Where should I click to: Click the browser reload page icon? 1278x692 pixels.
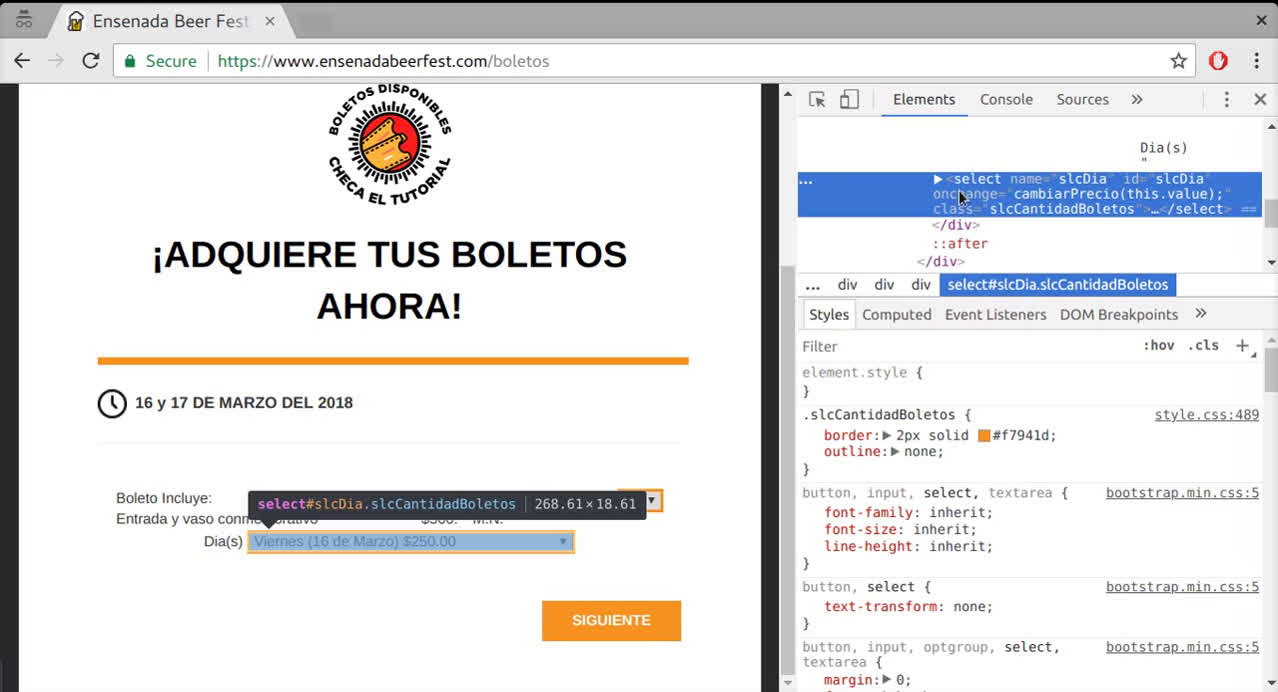(91, 61)
